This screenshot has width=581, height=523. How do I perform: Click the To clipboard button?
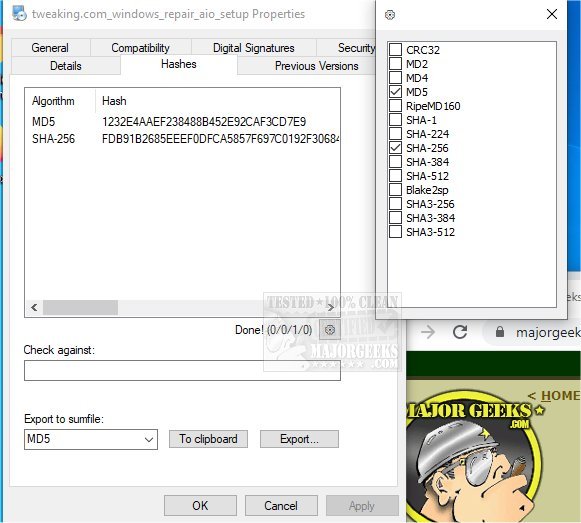pyautogui.click(x=208, y=439)
